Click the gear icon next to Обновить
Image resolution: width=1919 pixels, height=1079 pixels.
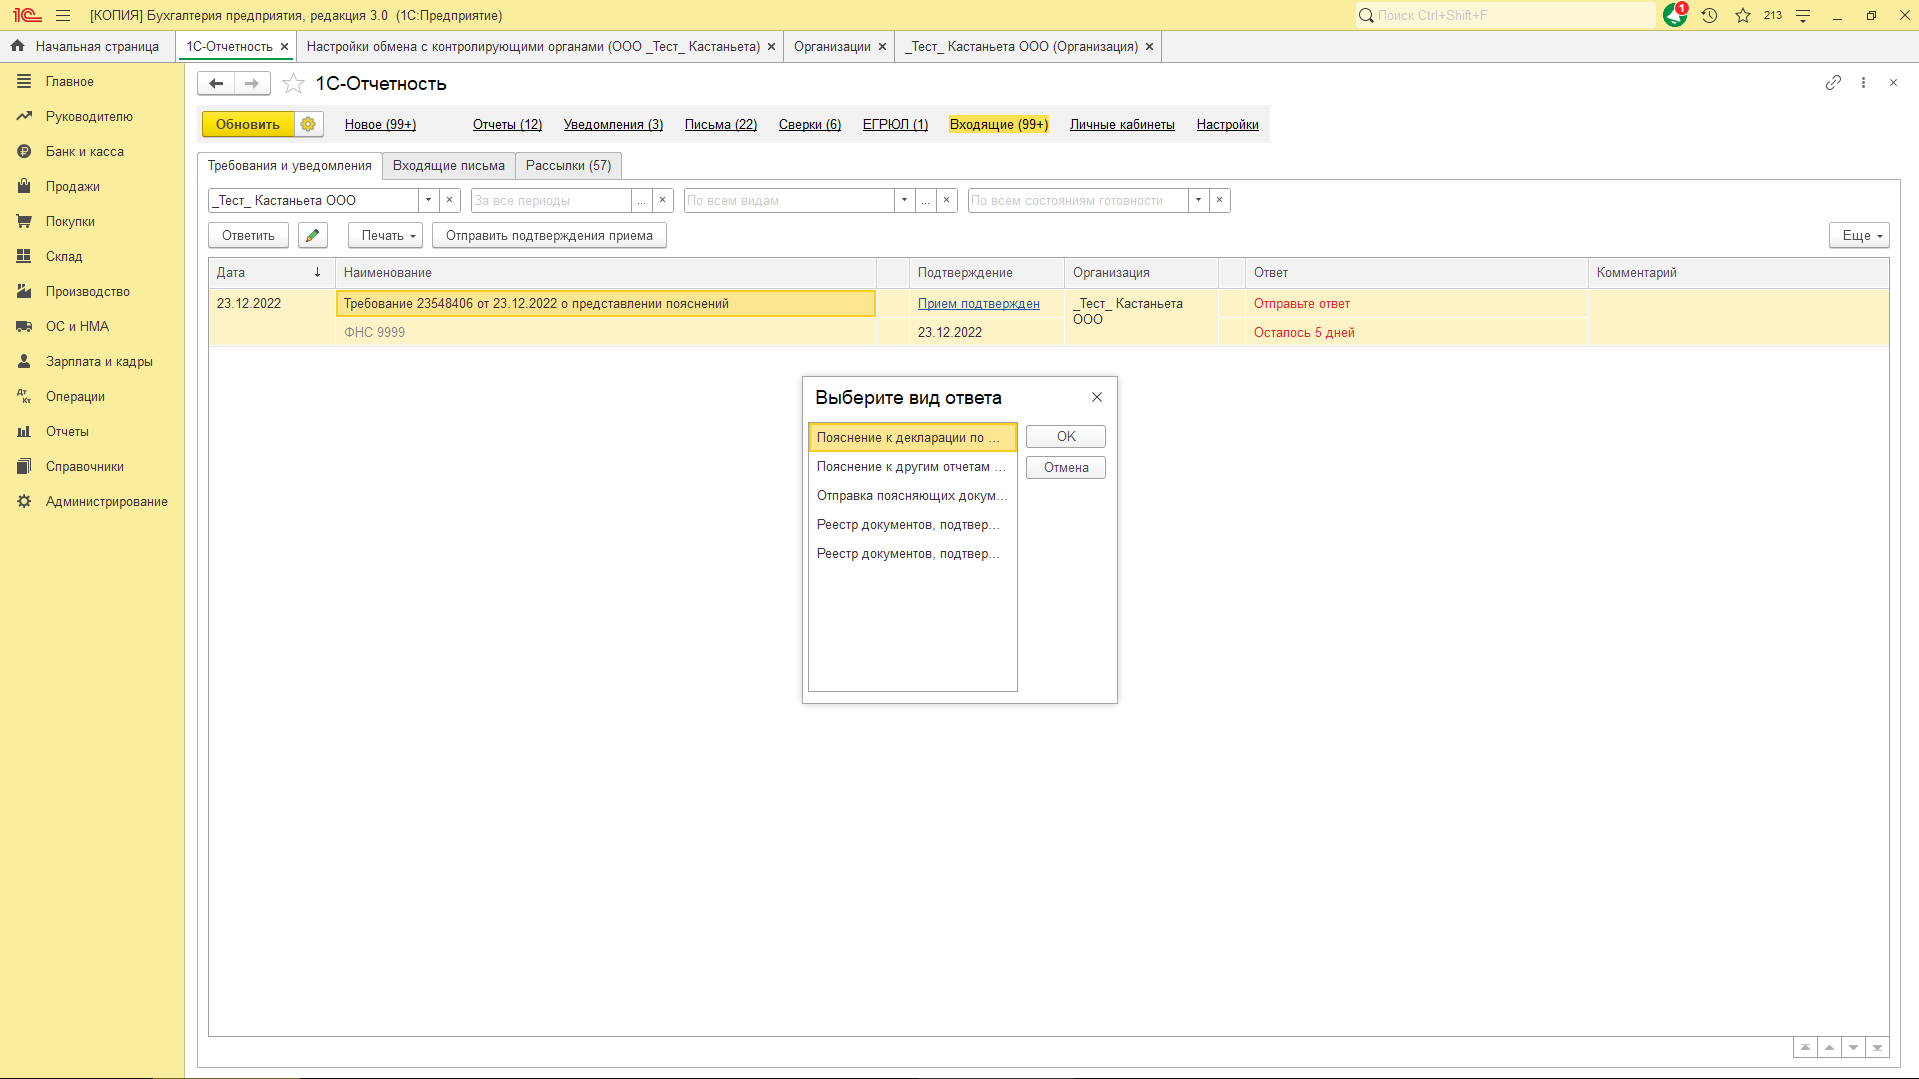(x=308, y=124)
